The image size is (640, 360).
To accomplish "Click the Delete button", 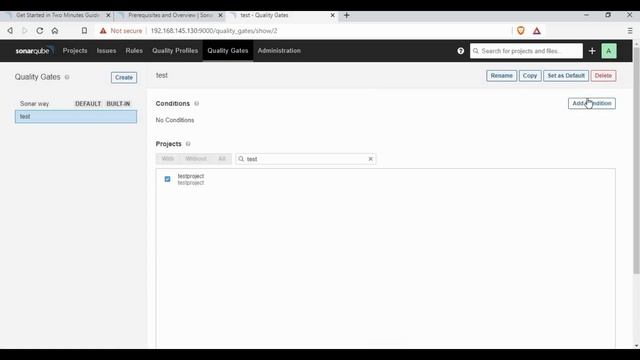I will 603,76.
